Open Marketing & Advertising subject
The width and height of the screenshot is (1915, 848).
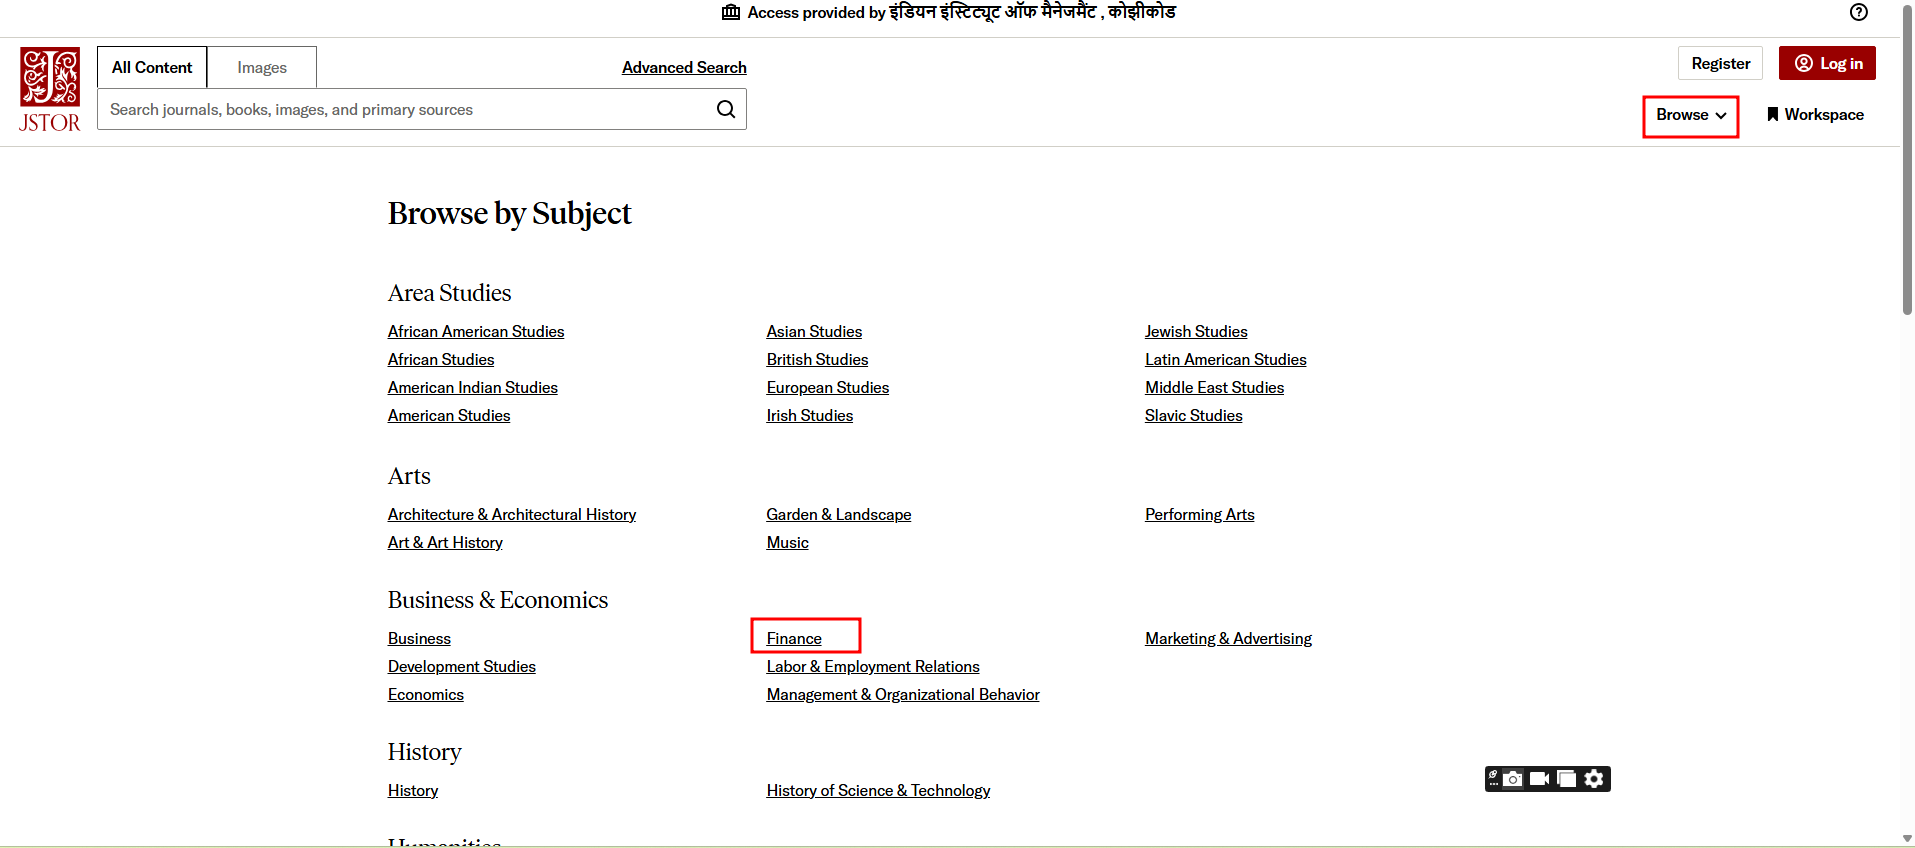click(1228, 638)
